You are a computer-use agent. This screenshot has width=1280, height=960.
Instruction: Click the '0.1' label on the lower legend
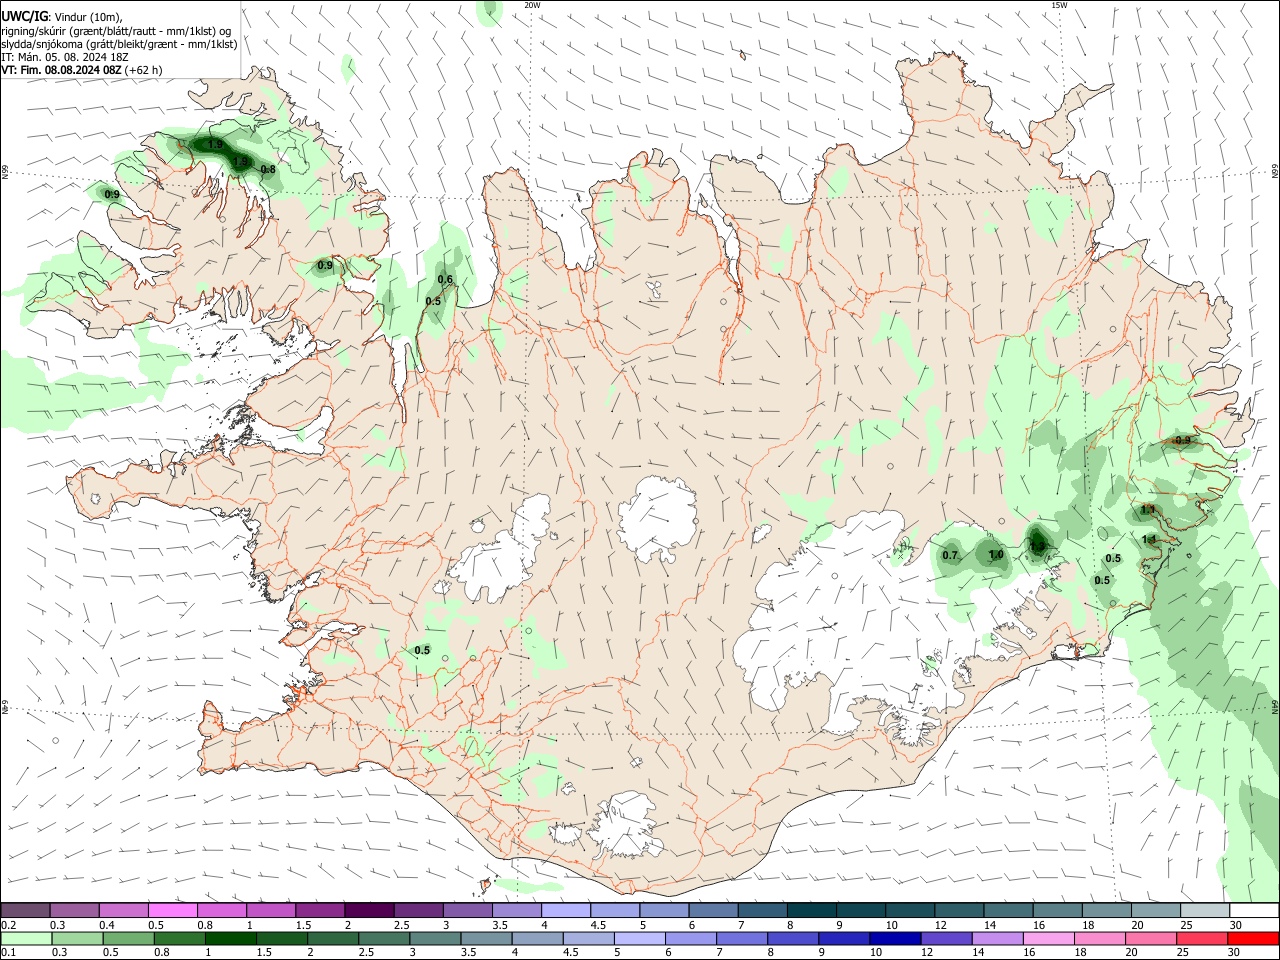(x=9, y=952)
